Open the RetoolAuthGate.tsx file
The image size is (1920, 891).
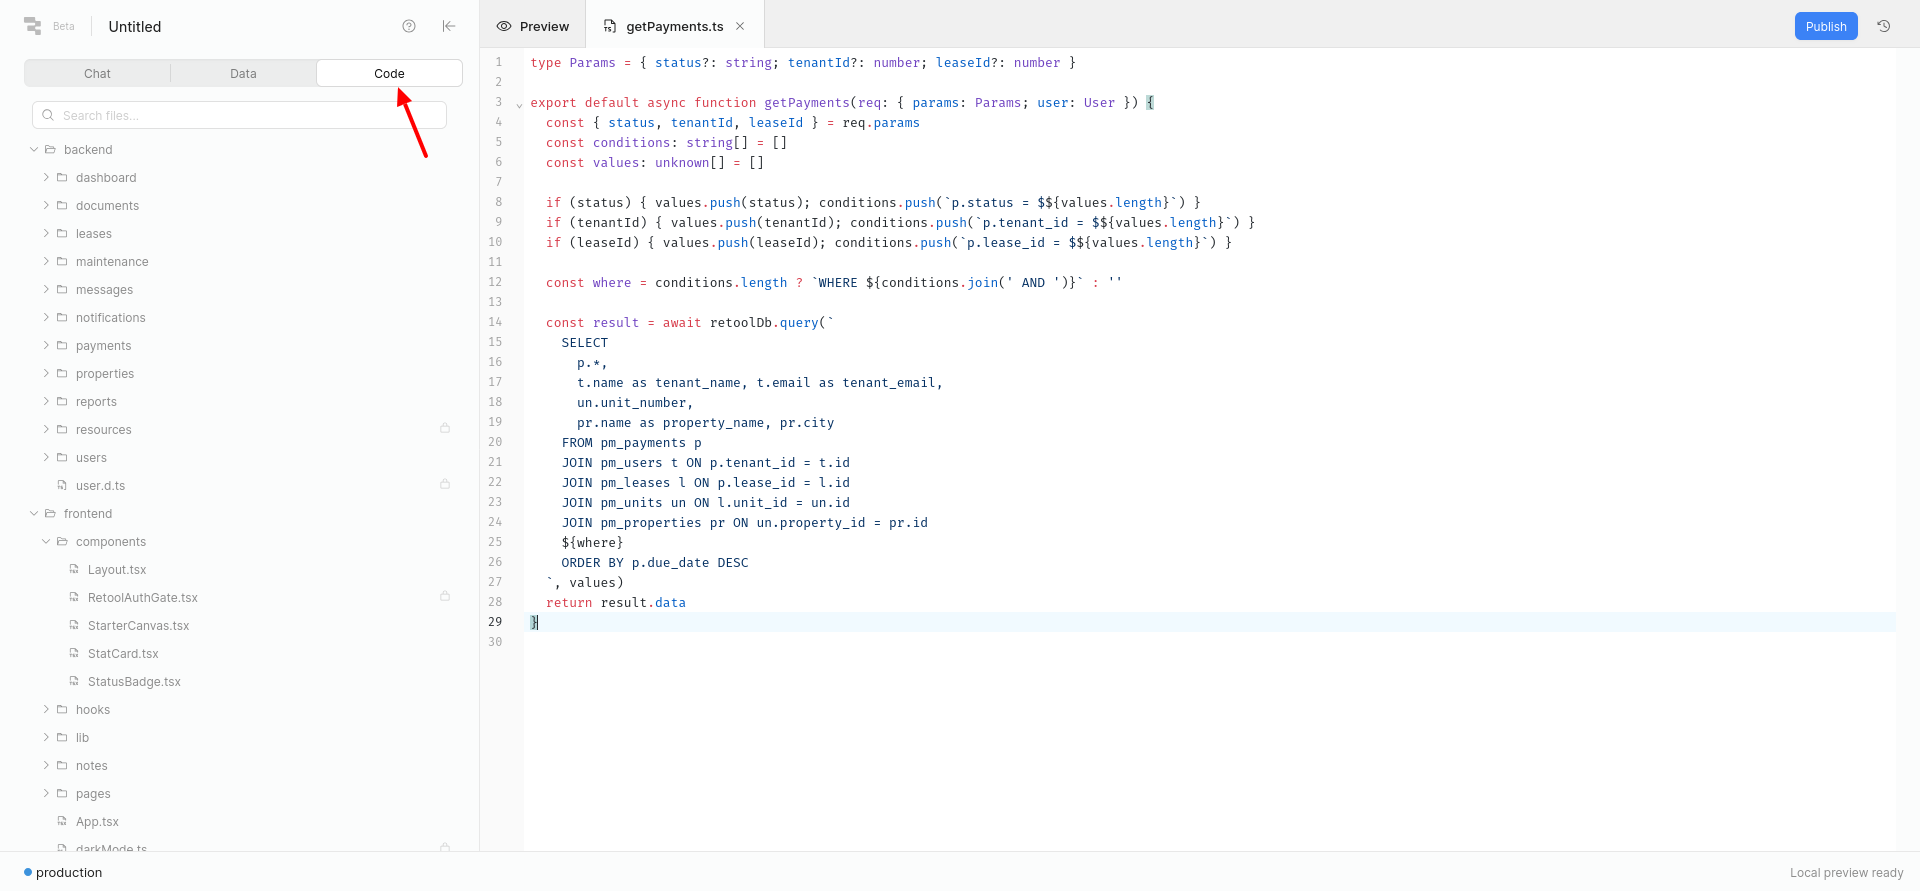143,597
